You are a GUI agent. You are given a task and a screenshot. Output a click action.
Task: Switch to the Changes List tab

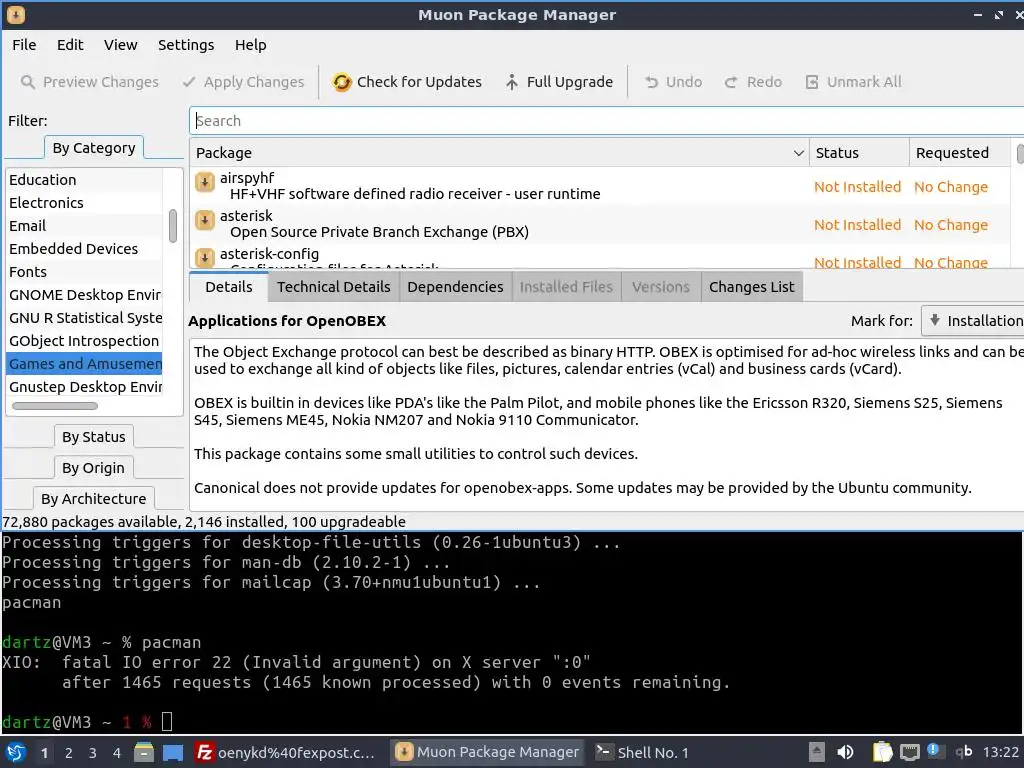pyautogui.click(x=752, y=287)
